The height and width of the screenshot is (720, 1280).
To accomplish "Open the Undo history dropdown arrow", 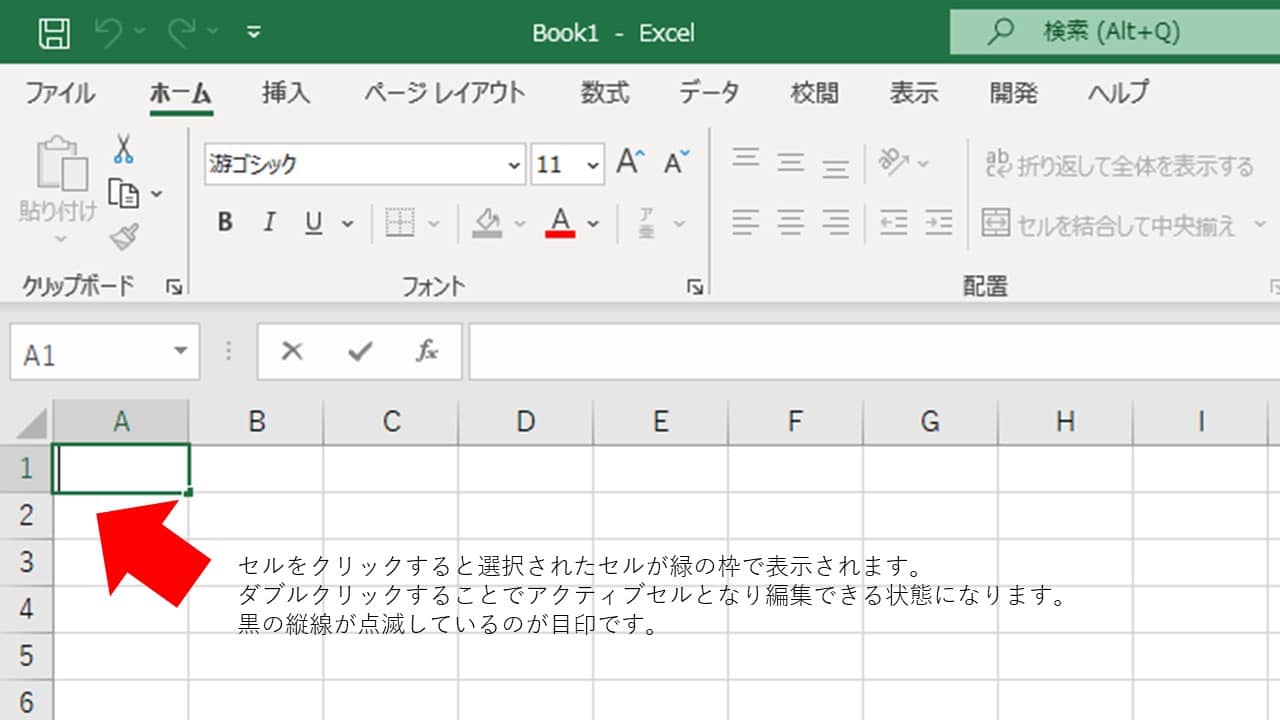I will (139, 33).
